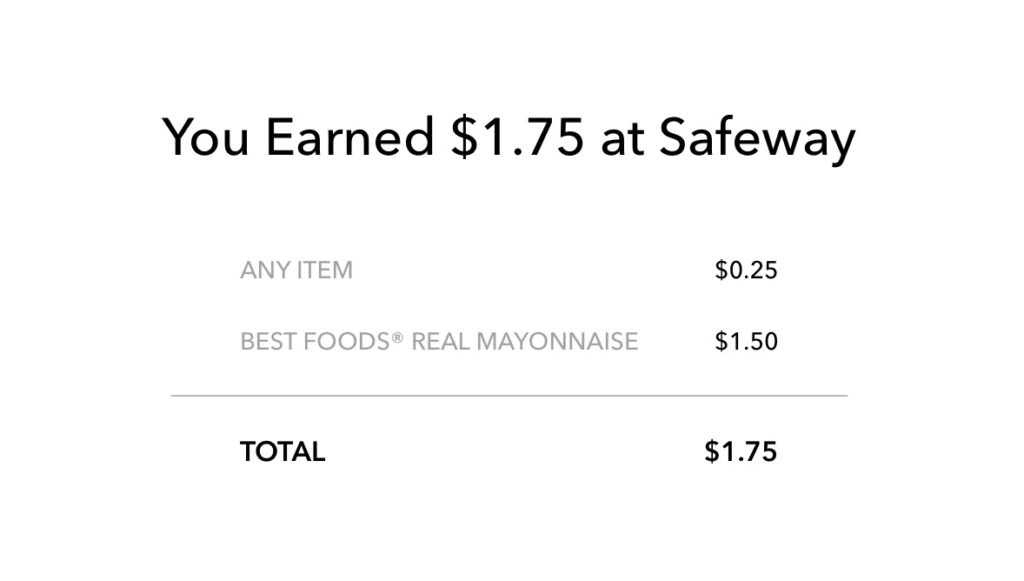Select the word "FOODS" in product name
This screenshot has width=1024, height=581.
347,341
